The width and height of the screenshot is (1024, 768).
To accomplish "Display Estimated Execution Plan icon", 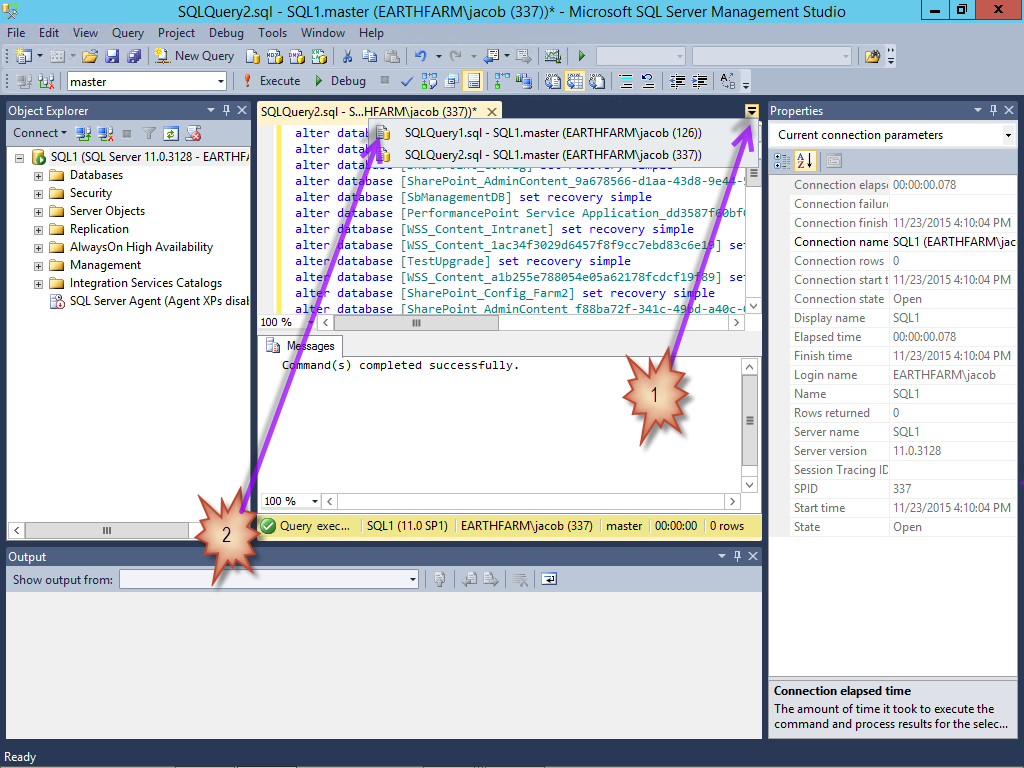I will [429, 82].
